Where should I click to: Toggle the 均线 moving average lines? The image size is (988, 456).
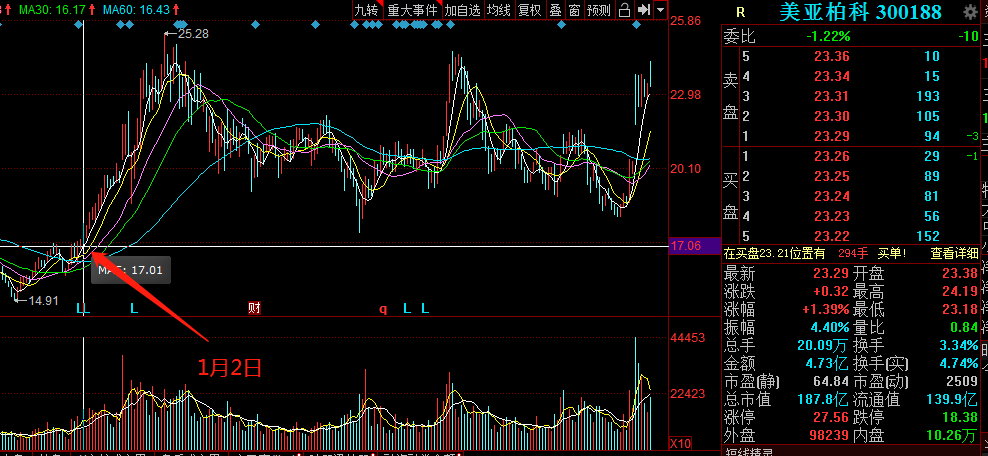[x=498, y=9]
